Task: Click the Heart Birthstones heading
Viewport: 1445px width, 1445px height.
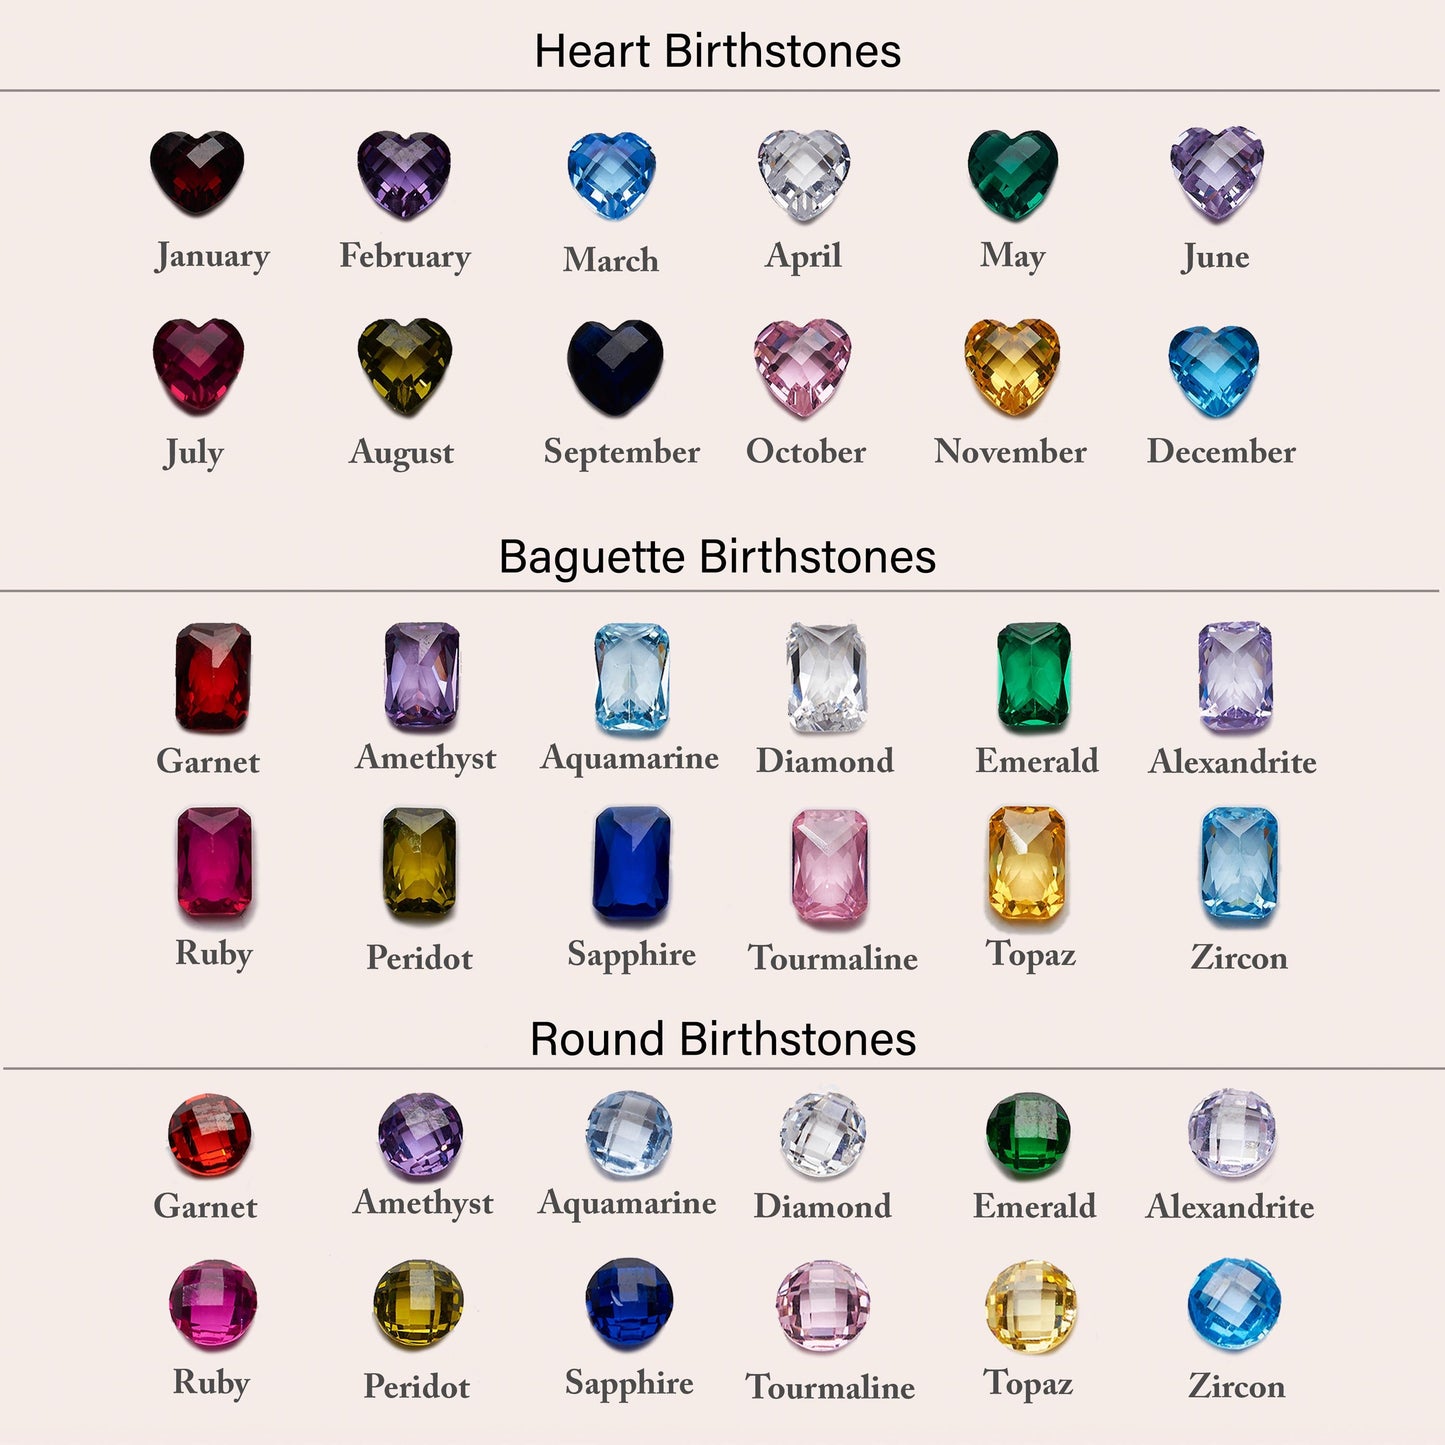Action: click(x=718, y=51)
